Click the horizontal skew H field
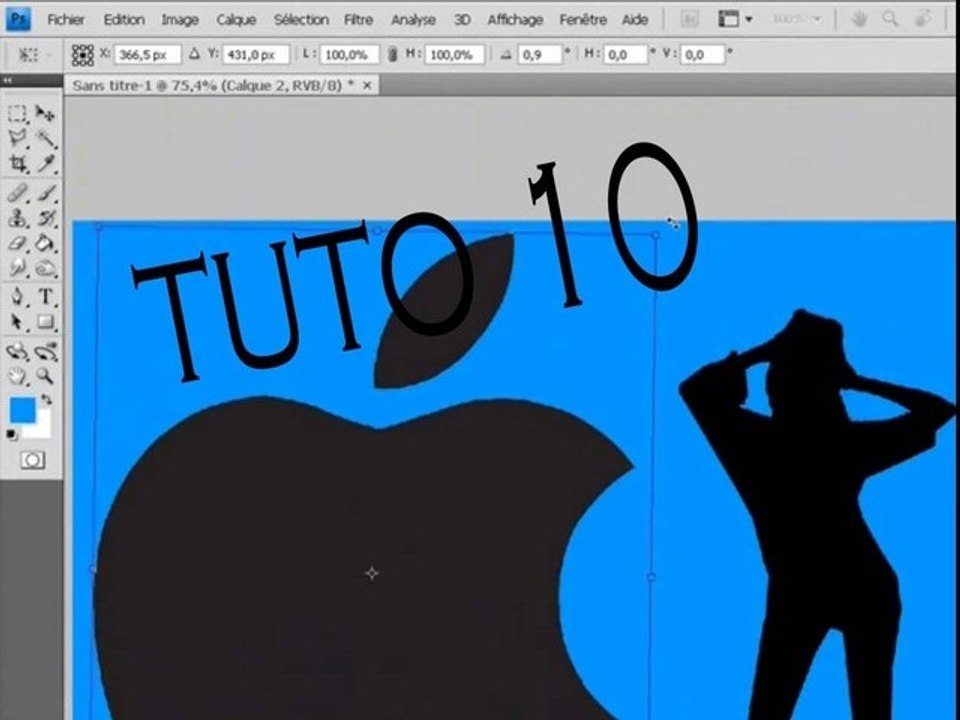960x720 pixels. pyautogui.click(x=625, y=55)
